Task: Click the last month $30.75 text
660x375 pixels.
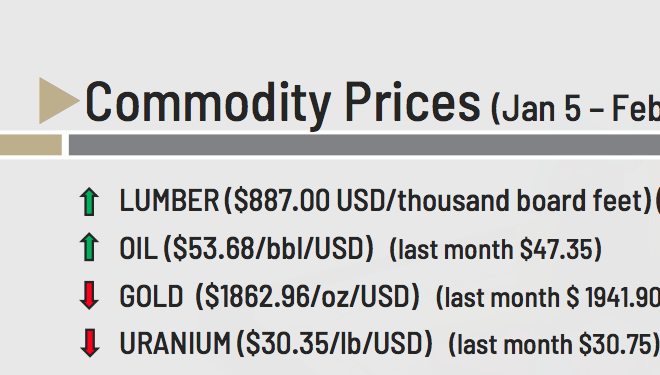Action: (554, 344)
